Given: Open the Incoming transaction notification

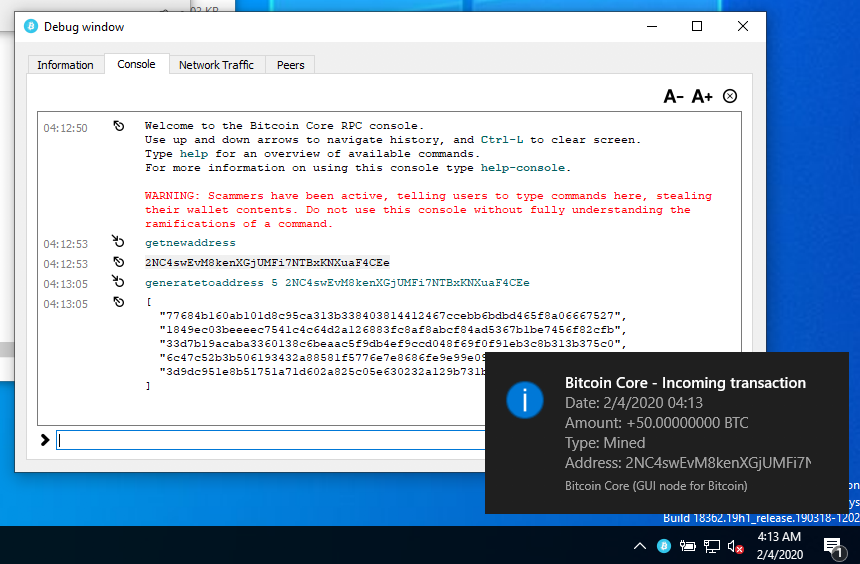Looking at the screenshot, I should (x=666, y=433).
